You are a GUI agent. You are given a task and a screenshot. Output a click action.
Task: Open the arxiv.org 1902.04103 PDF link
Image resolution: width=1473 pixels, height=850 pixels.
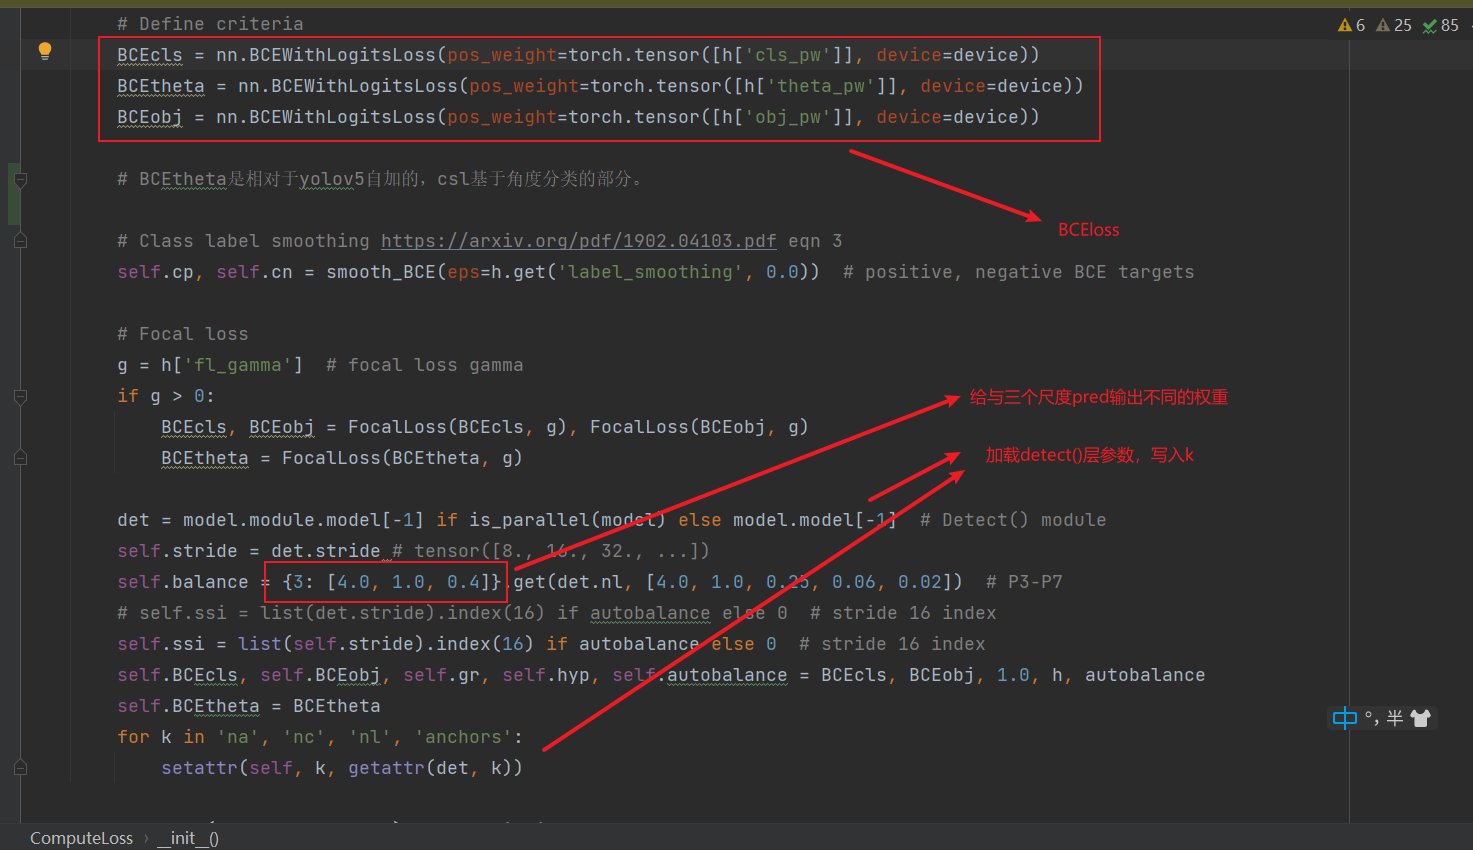pos(578,241)
